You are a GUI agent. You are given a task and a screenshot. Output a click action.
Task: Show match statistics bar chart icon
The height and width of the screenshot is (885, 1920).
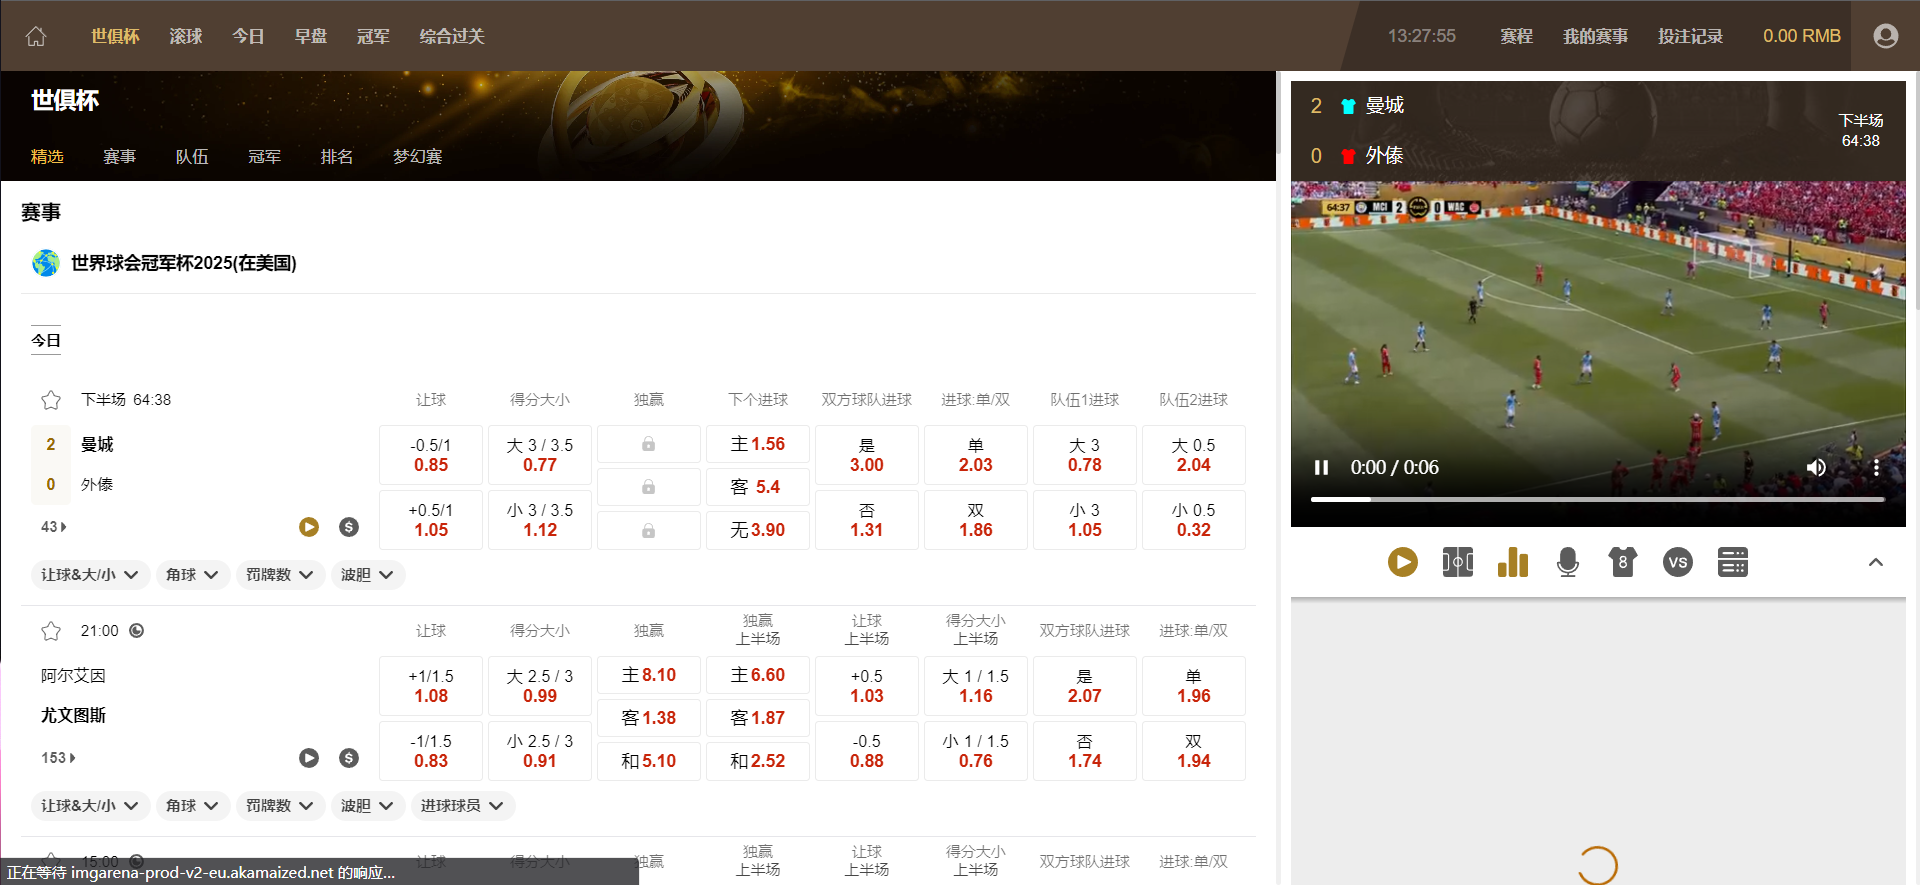tap(1512, 563)
